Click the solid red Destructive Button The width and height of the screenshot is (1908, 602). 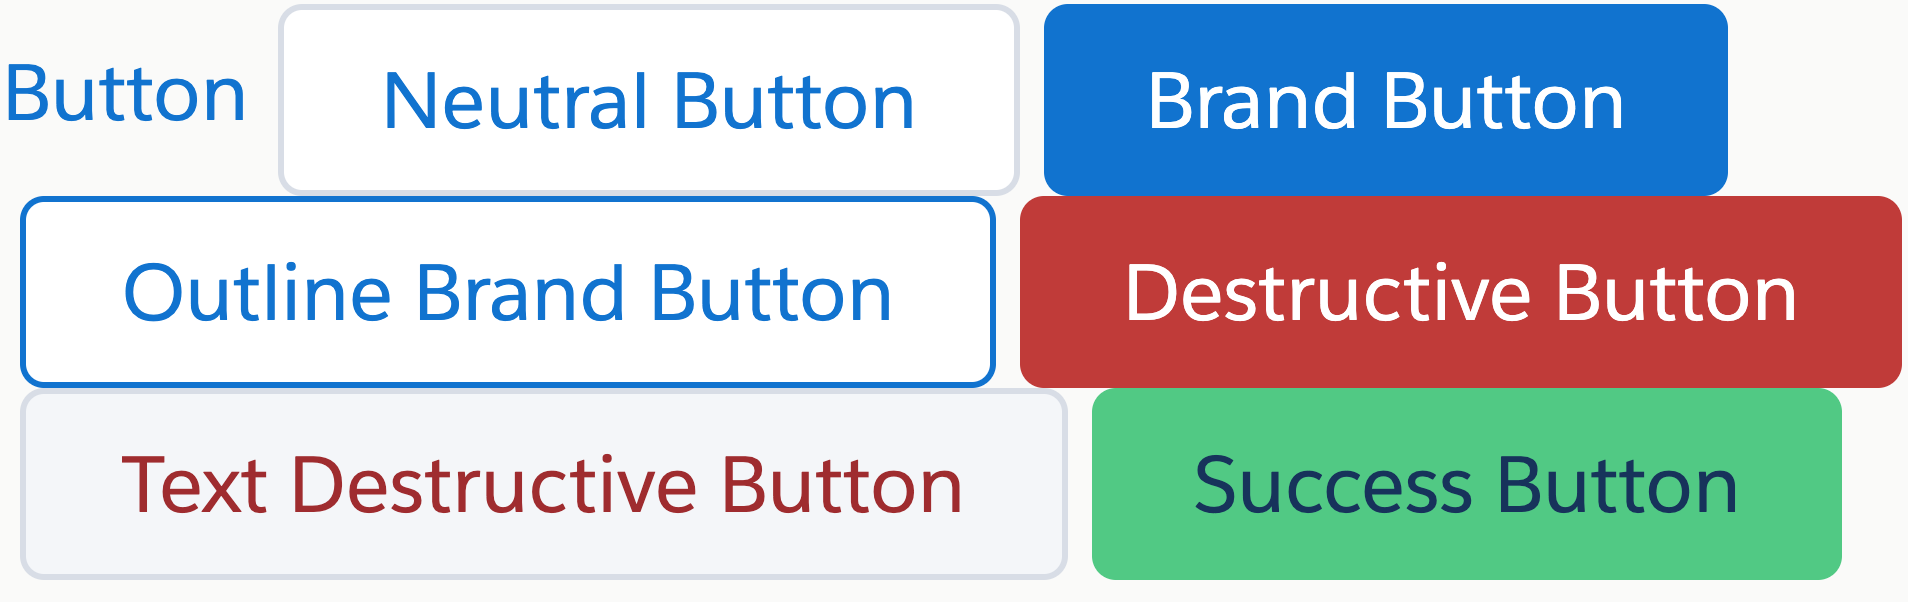1461,292
